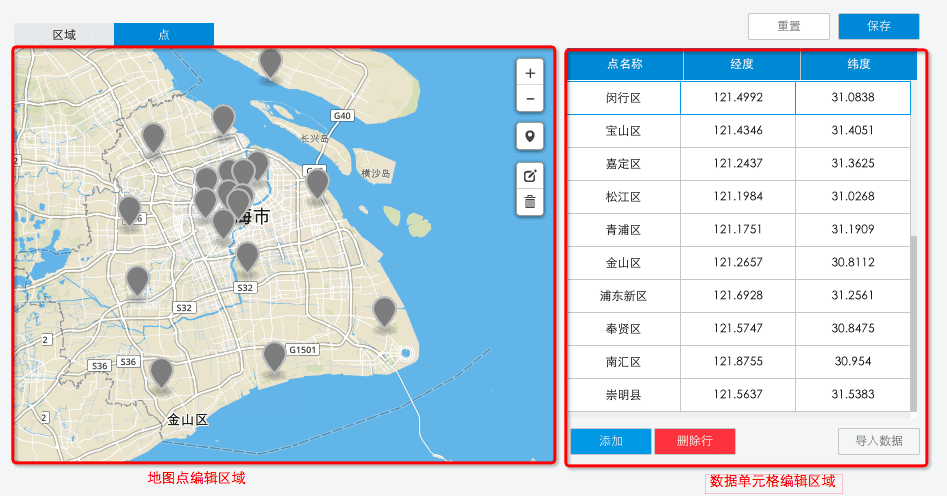Select the 浦东新区 name cell

click(x=623, y=296)
